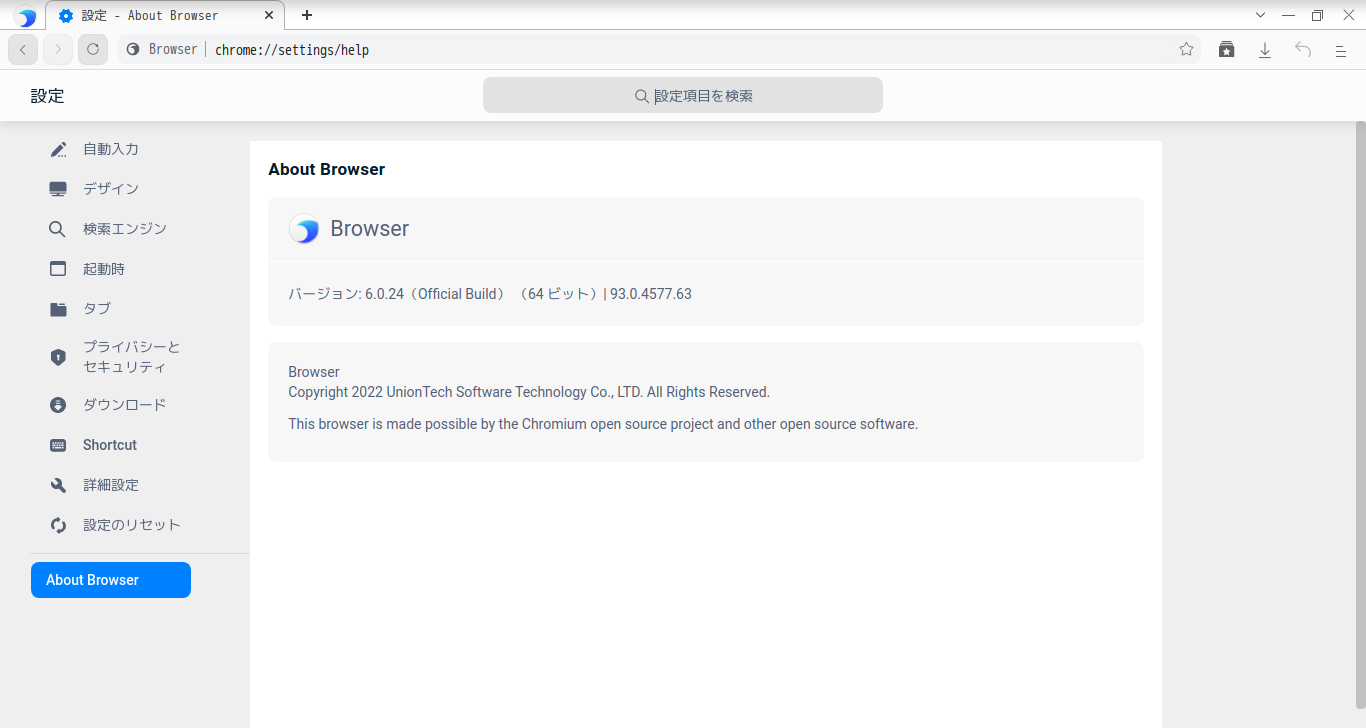The image size is (1366, 728).
Task: Reload the current page
Action: [93, 49]
